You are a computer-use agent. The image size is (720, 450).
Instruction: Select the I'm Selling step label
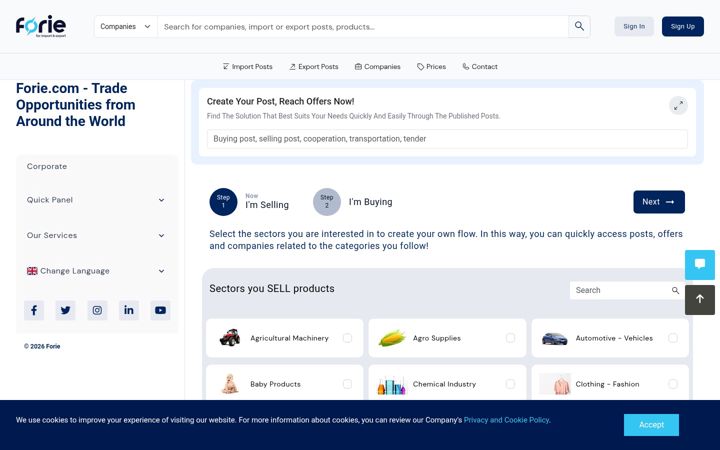(267, 205)
